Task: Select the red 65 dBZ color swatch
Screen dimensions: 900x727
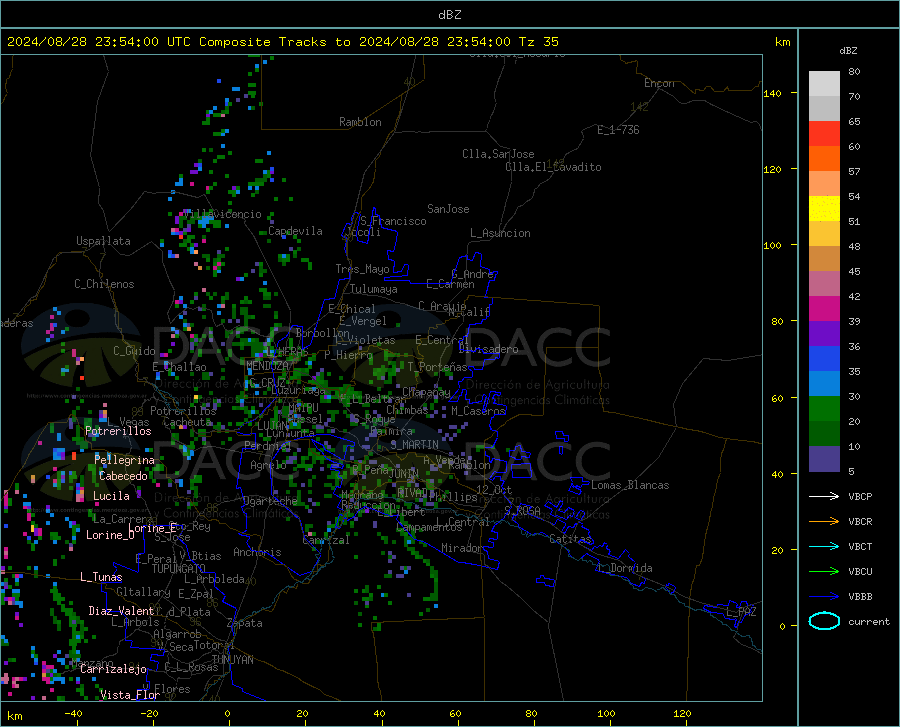Action: (824, 134)
